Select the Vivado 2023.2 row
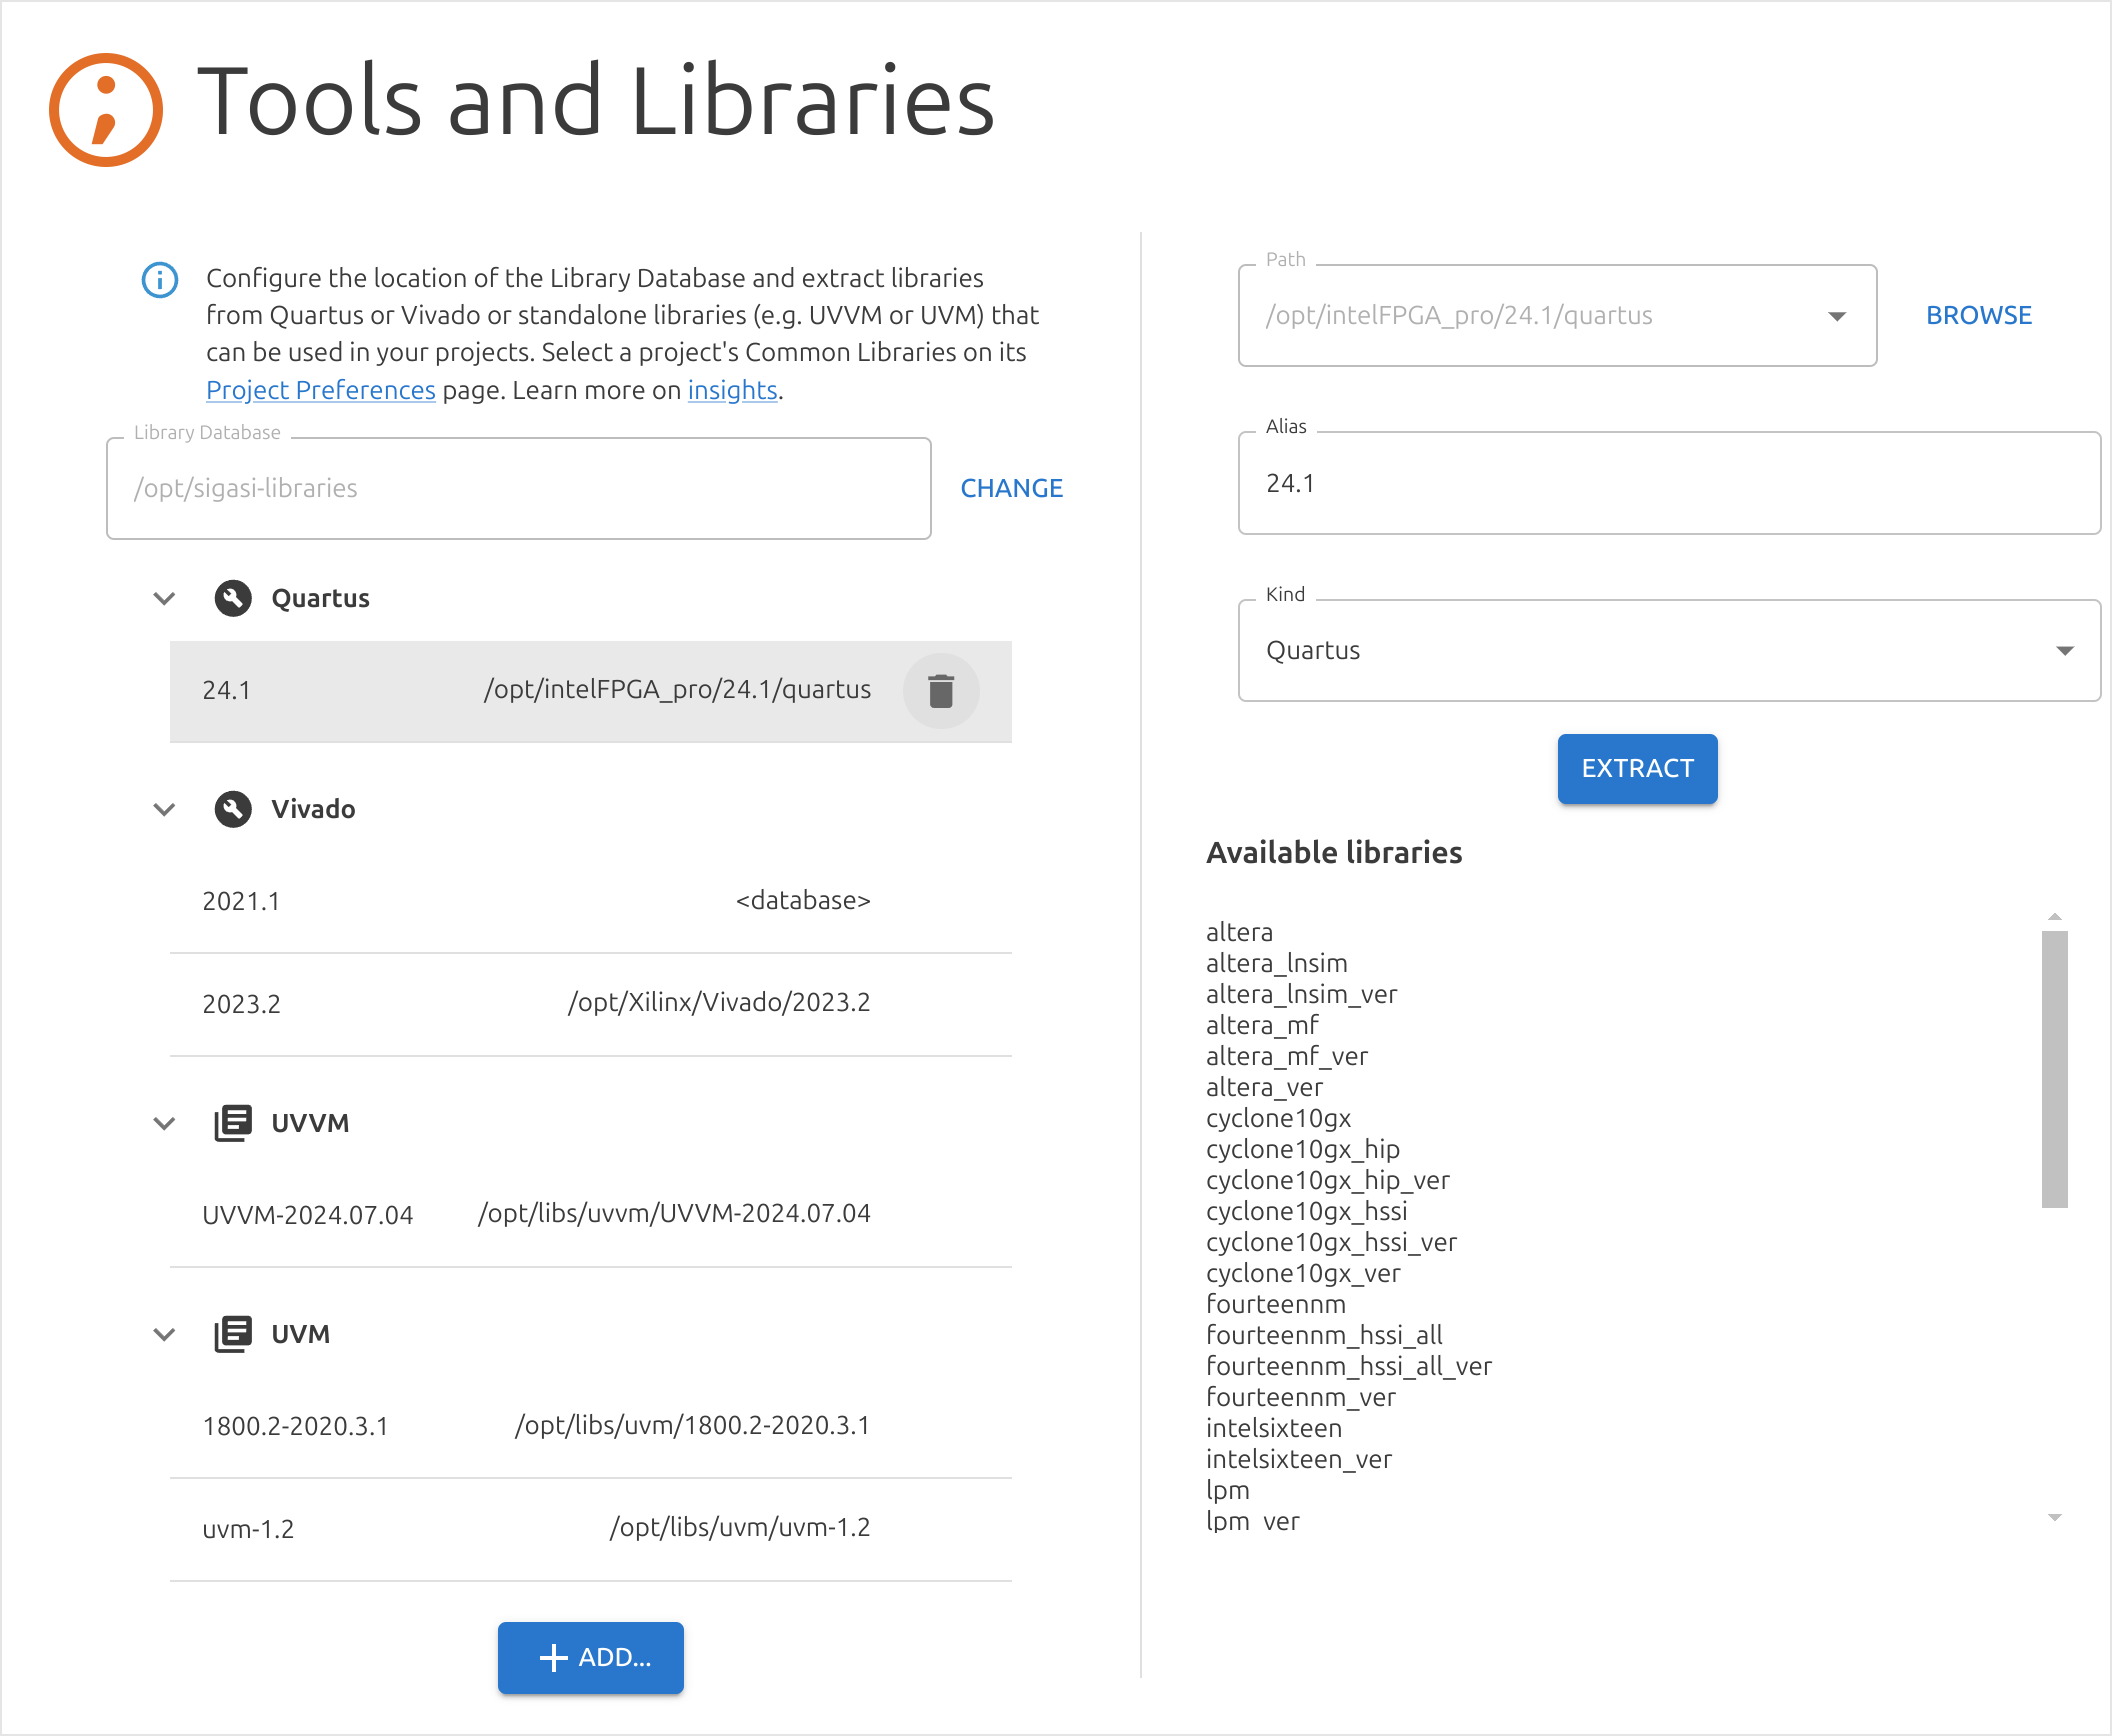Image resolution: width=2112 pixels, height=1736 pixels. [591, 1004]
